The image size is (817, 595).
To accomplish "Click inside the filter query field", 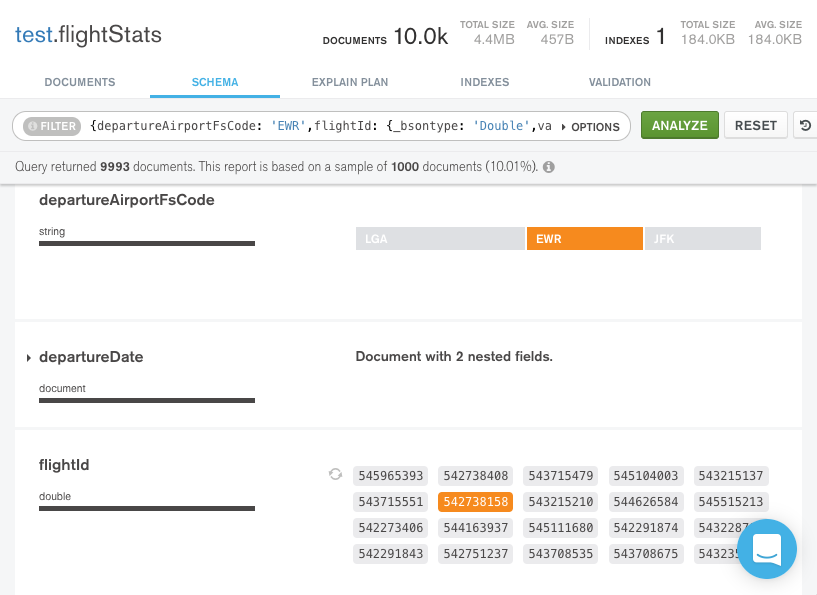I will click(320, 126).
